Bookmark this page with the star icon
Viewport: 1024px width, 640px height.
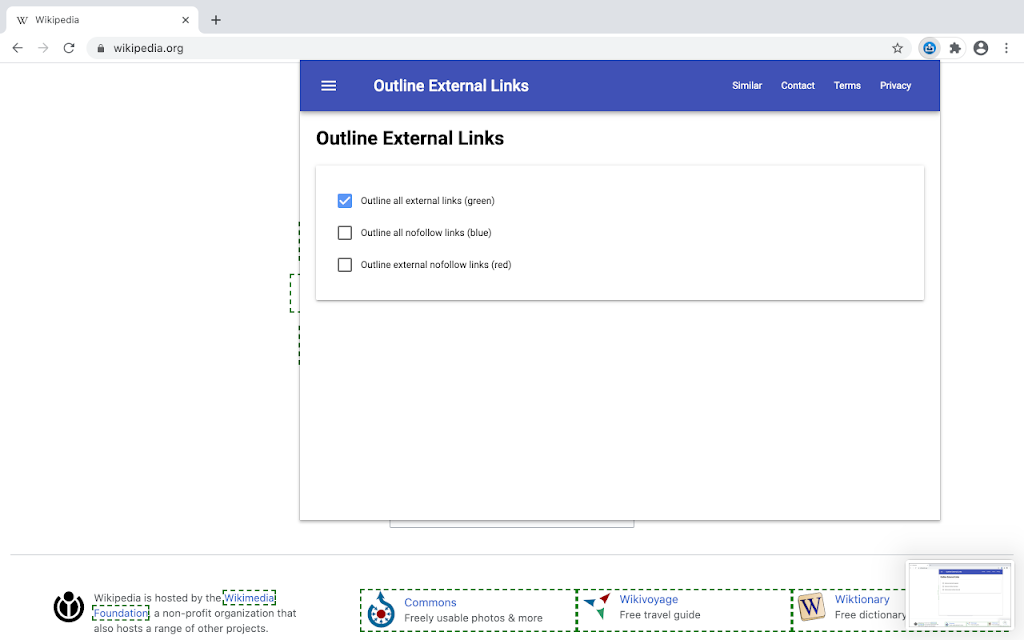[x=897, y=48]
